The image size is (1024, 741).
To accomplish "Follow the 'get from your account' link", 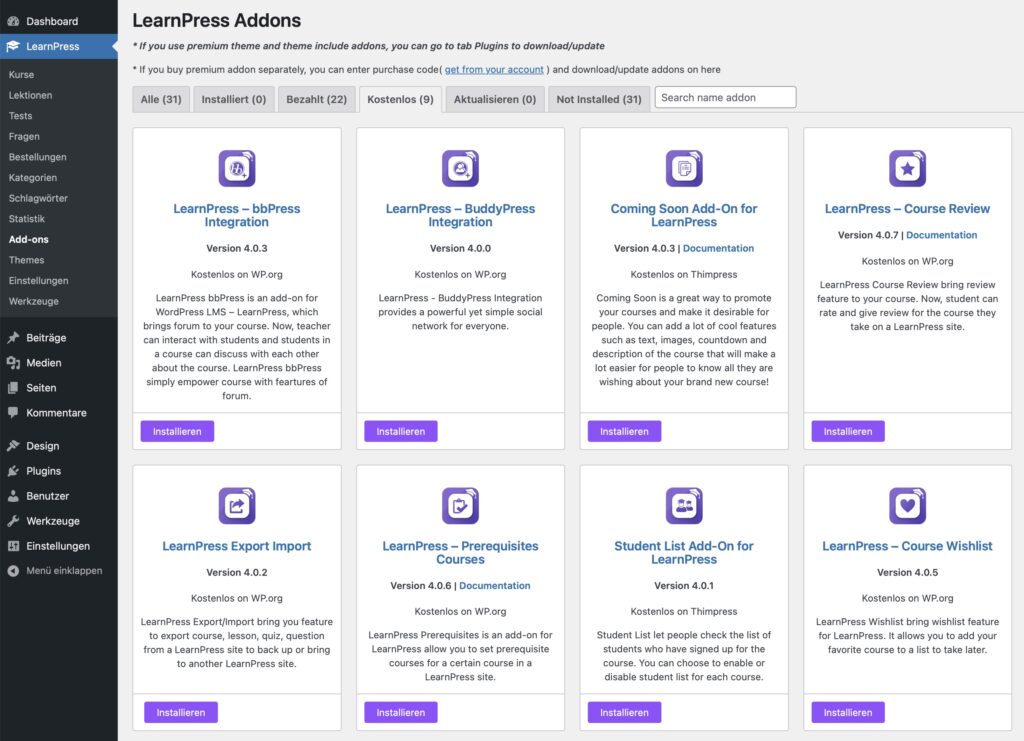I will 494,69.
